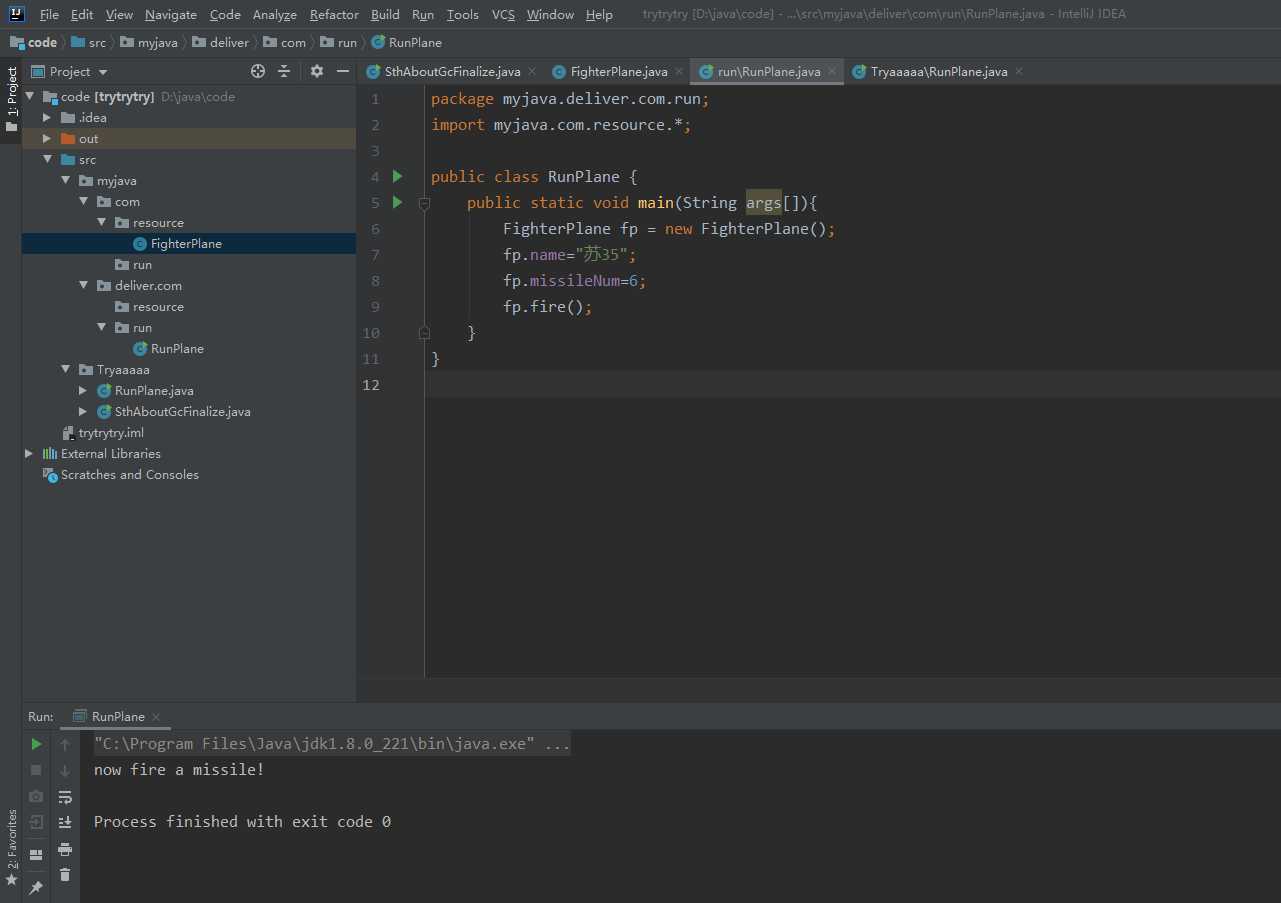Image resolution: width=1281 pixels, height=903 pixels.
Task: Close the FighterPlane.java editor tab
Action: pyautogui.click(x=679, y=71)
